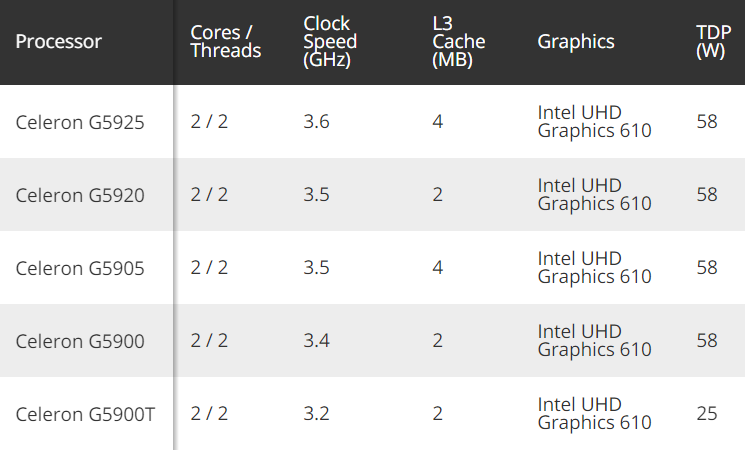Click the Processor column header
The height and width of the screenshot is (452, 745).
59,42
